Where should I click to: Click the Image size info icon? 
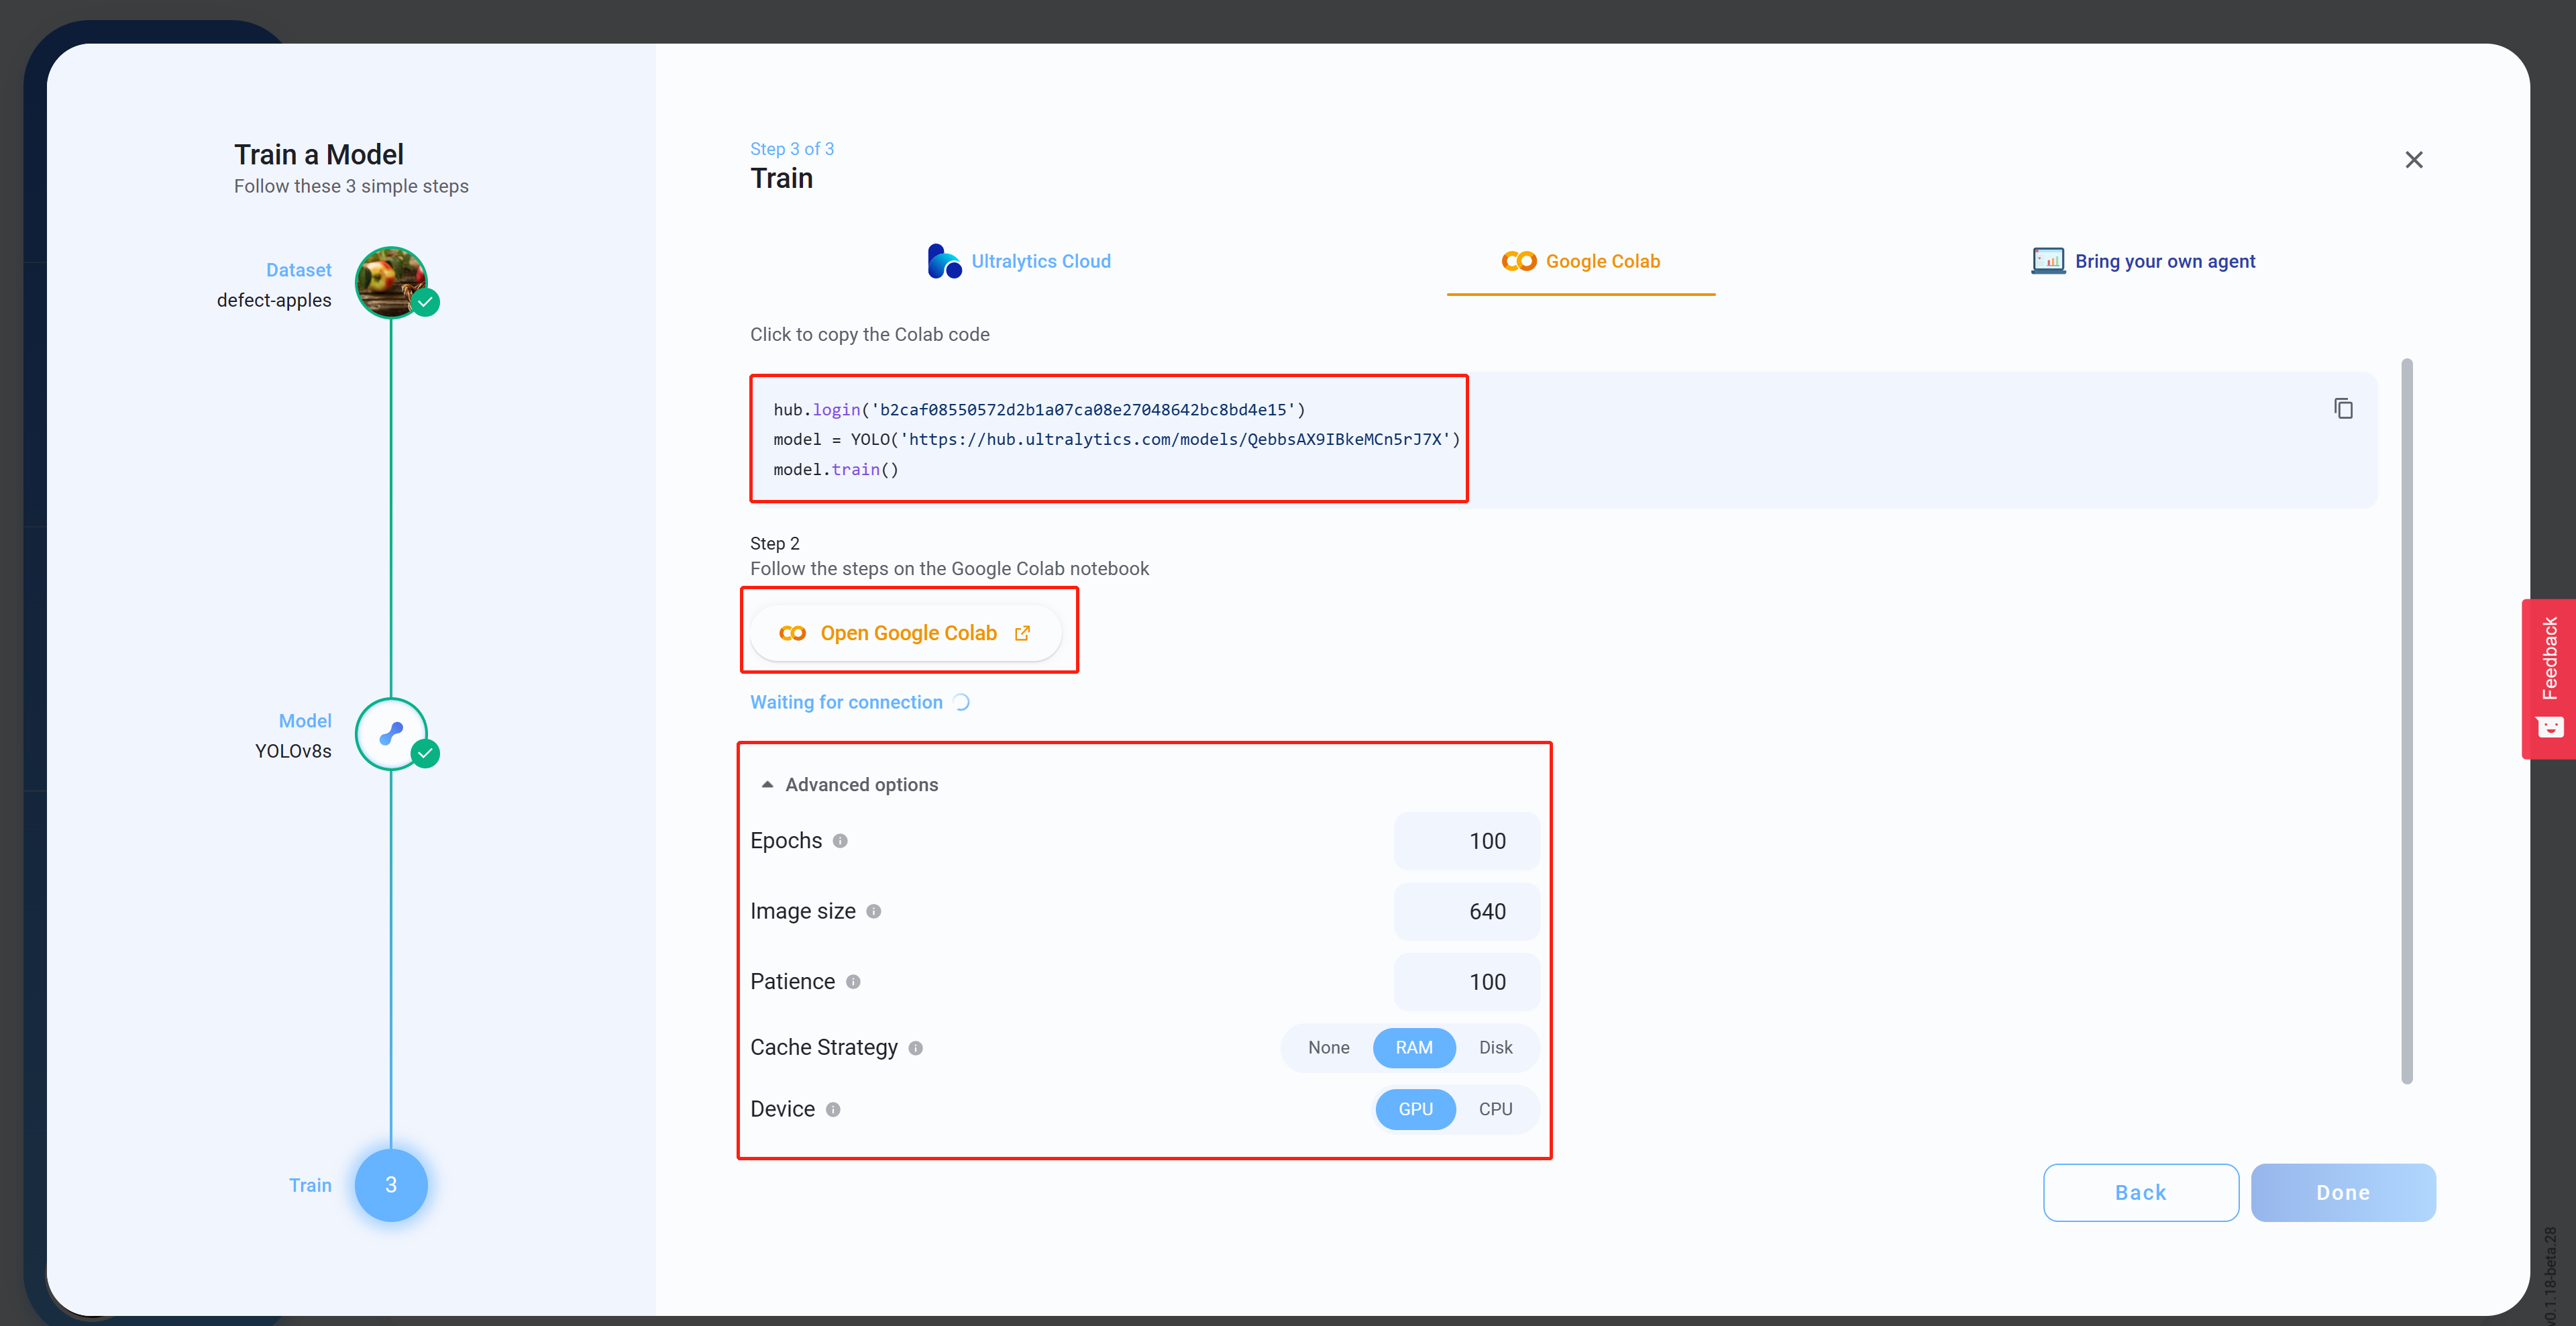click(x=873, y=911)
